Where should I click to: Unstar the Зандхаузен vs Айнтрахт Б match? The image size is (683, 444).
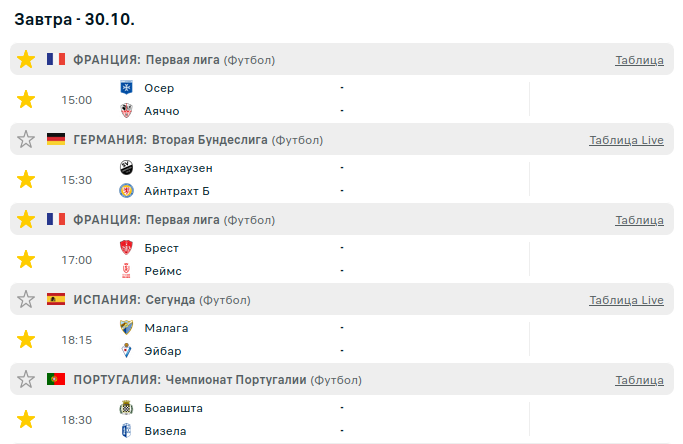click(x=26, y=179)
